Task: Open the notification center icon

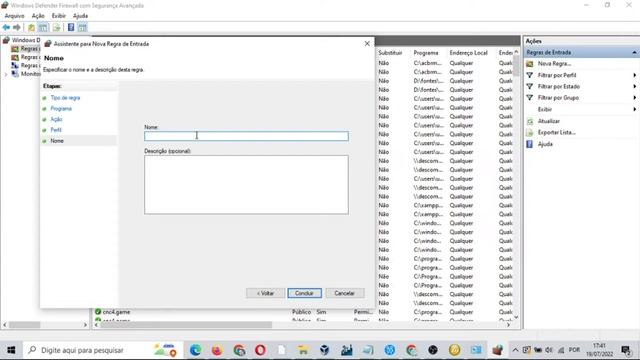Action: coord(626,350)
